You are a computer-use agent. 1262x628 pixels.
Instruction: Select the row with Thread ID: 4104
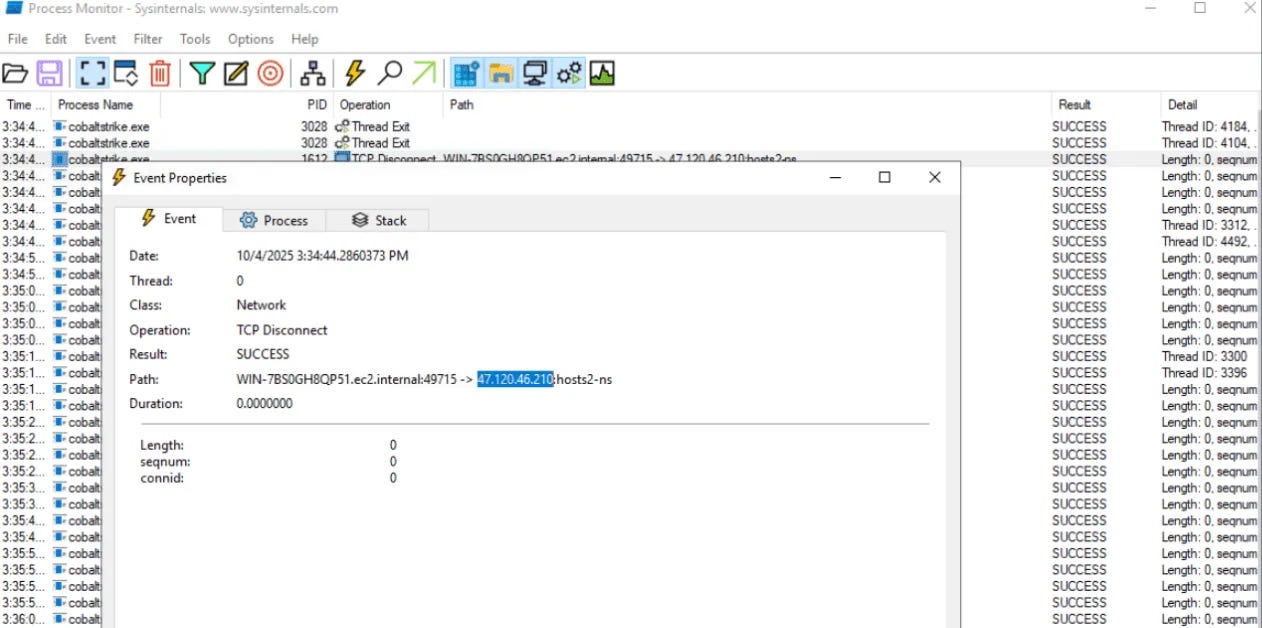(630, 143)
